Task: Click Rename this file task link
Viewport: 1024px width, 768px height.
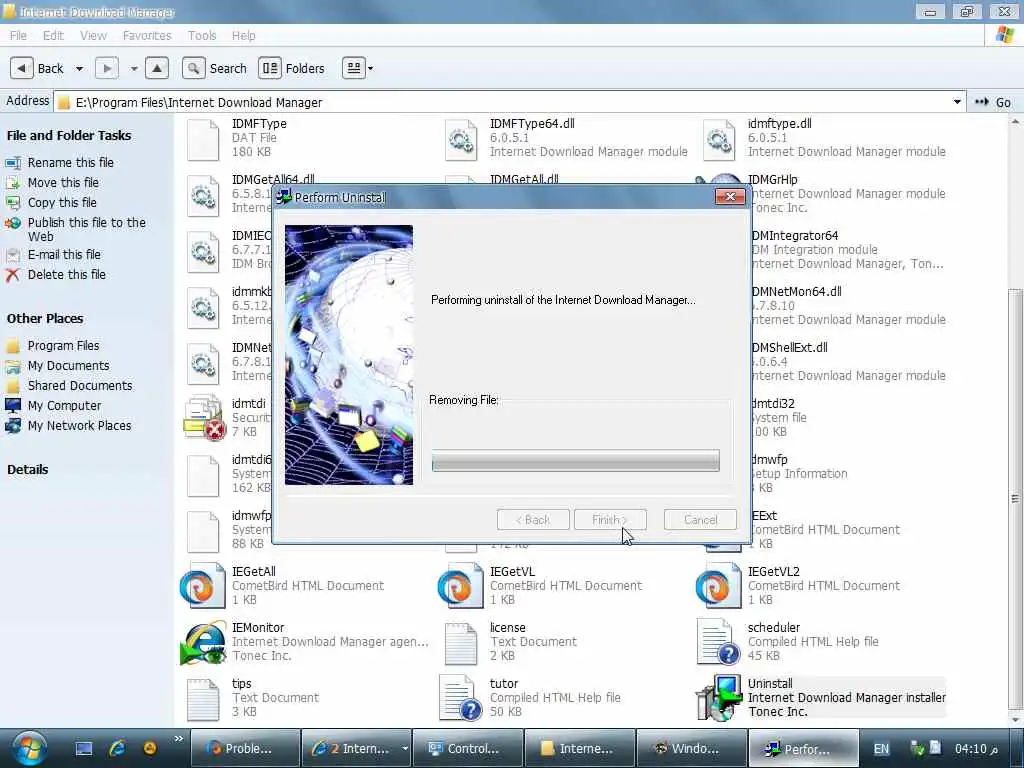Action: coord(71,163)
